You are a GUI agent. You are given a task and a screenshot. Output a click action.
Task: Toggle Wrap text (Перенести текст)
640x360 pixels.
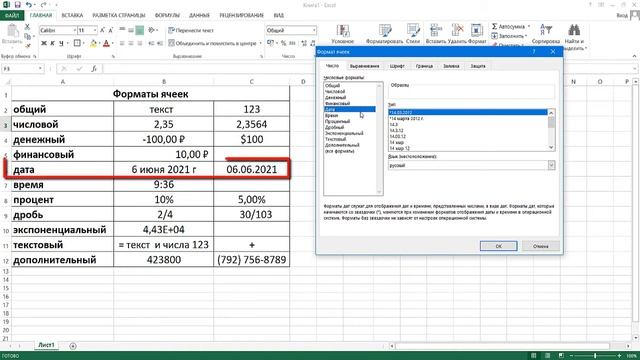click(x=191, y=30)
